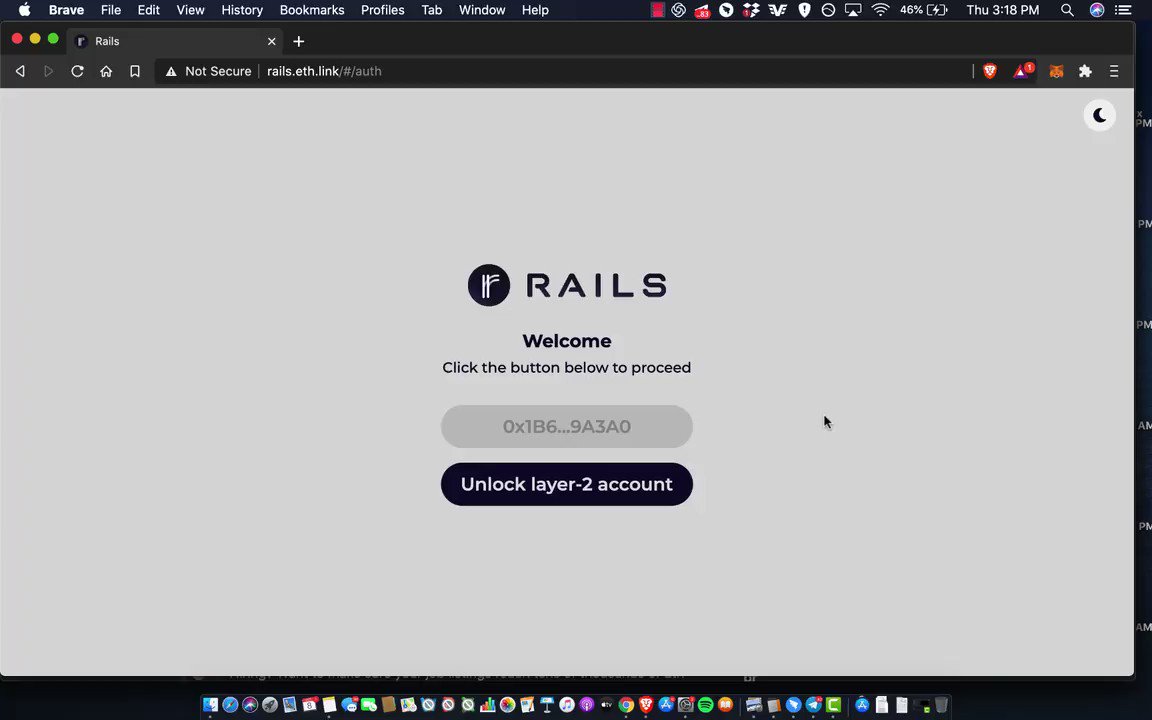Open Podcasts in the Dock
Image resolution: width=1152 pixels, height=720 pixels.
586,705
